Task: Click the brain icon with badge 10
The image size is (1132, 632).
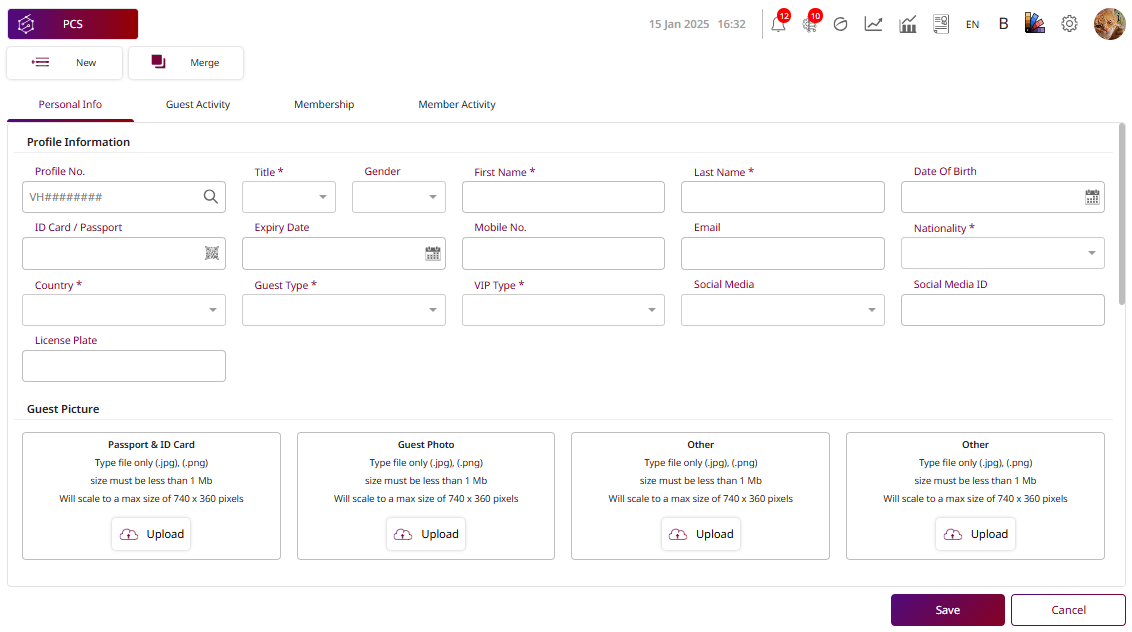Action: [809, 25]
